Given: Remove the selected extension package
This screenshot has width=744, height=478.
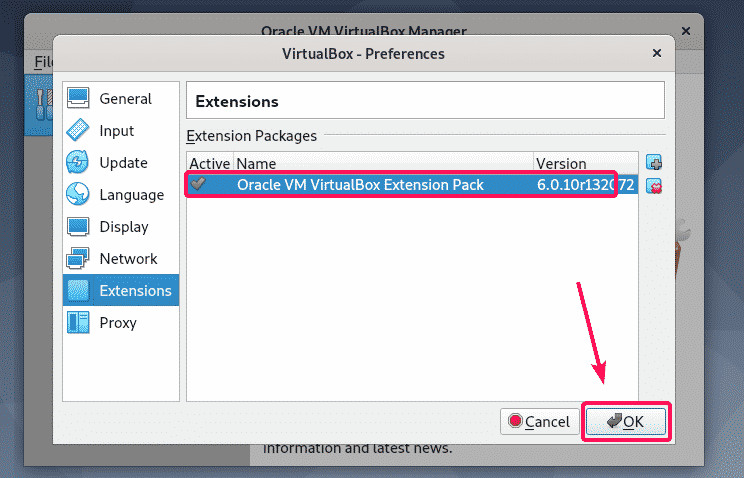Looking at the screenshot, I should click(x=654, y=186).
